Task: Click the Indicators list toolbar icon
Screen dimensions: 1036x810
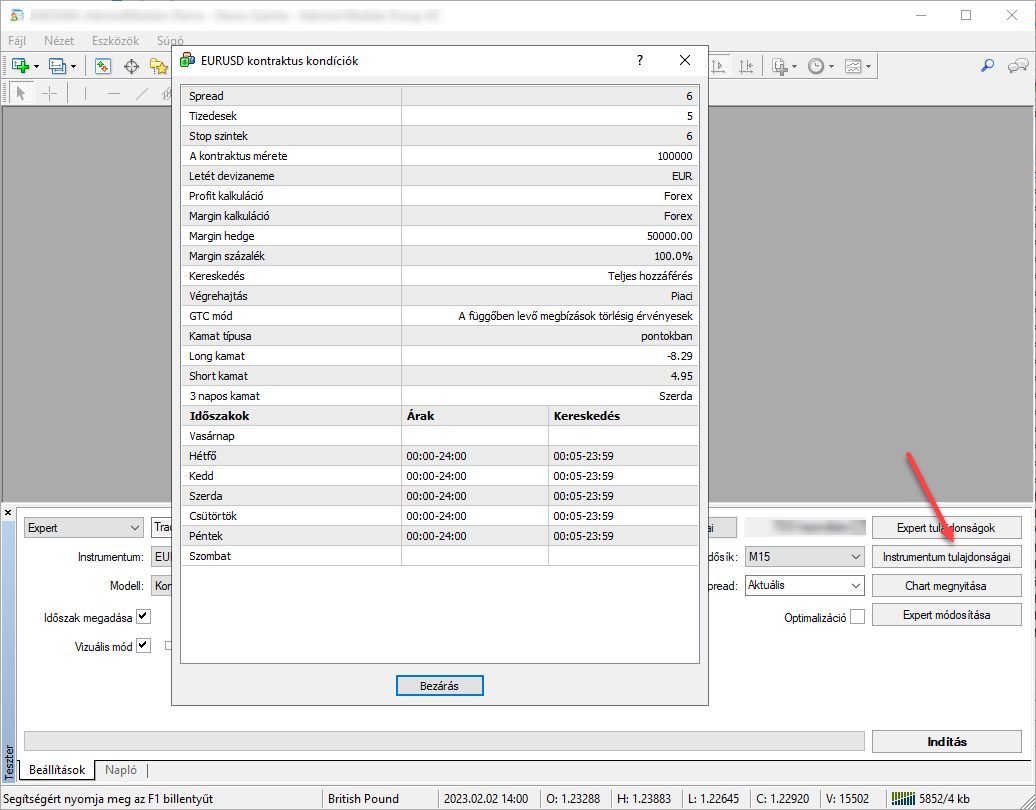Action: pyautogui.click(x=780, y=66)
